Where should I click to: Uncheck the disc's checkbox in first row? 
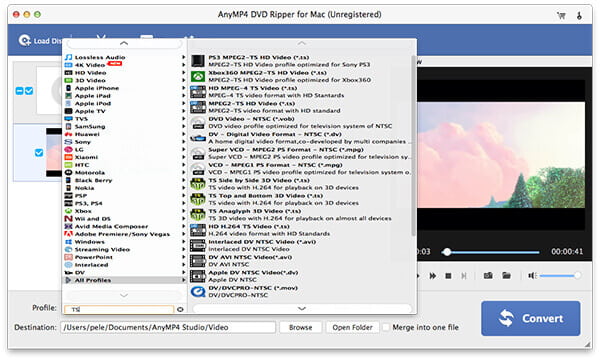click(29, 91)
